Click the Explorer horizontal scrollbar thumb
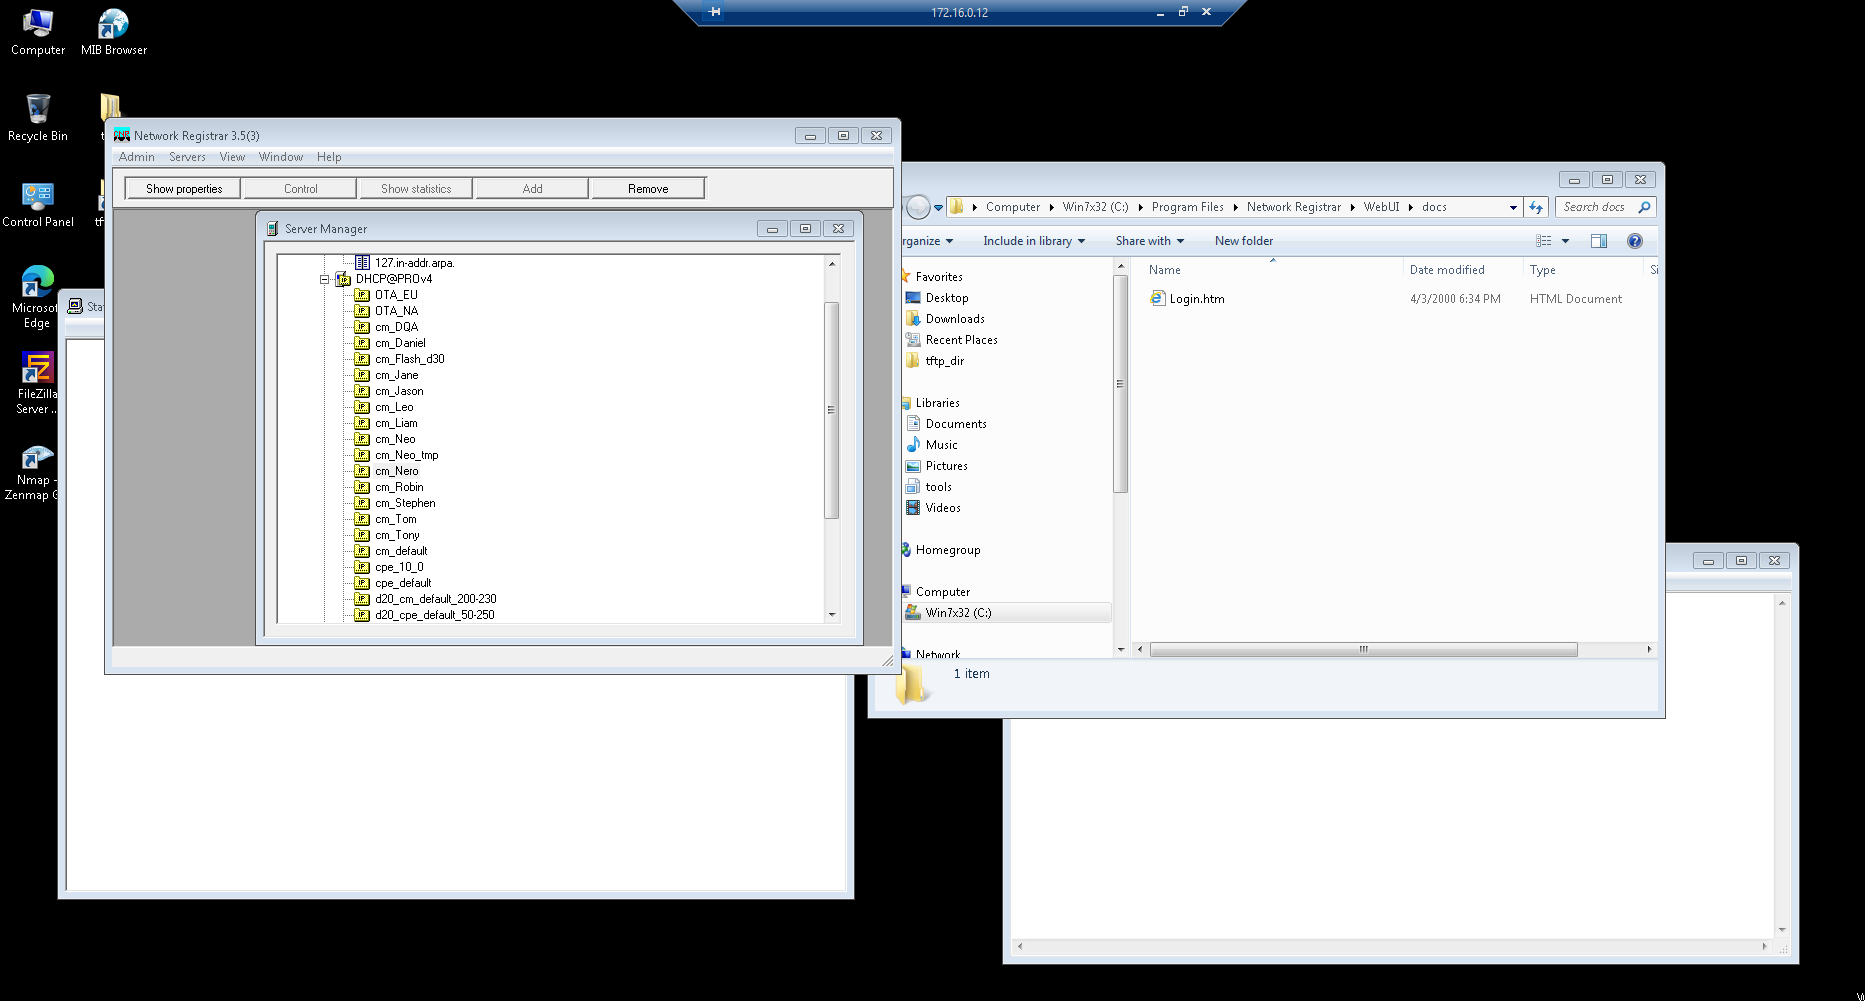This screenshot has height=1001, width=1865. 1363,650
